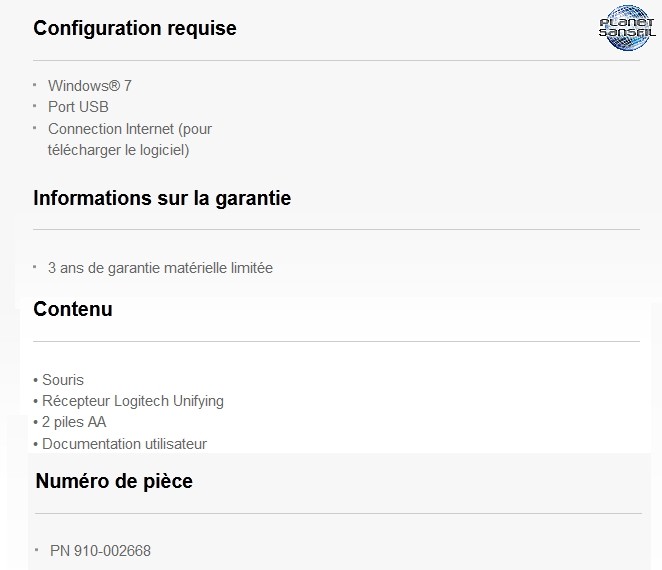This screenshot has width=662, height=570.
Task: Click the Planet Sansfil globe logo
Action: (x=627, y=28)
